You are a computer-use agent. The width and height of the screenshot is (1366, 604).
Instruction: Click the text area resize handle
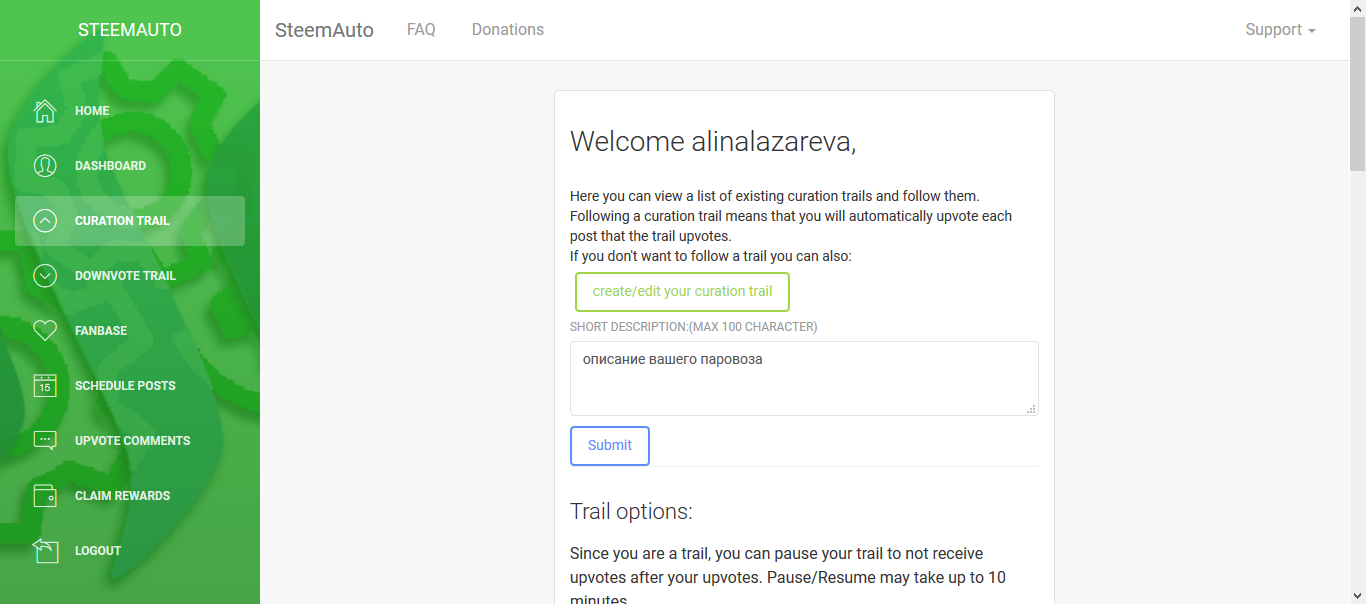tap(1031, 408)
